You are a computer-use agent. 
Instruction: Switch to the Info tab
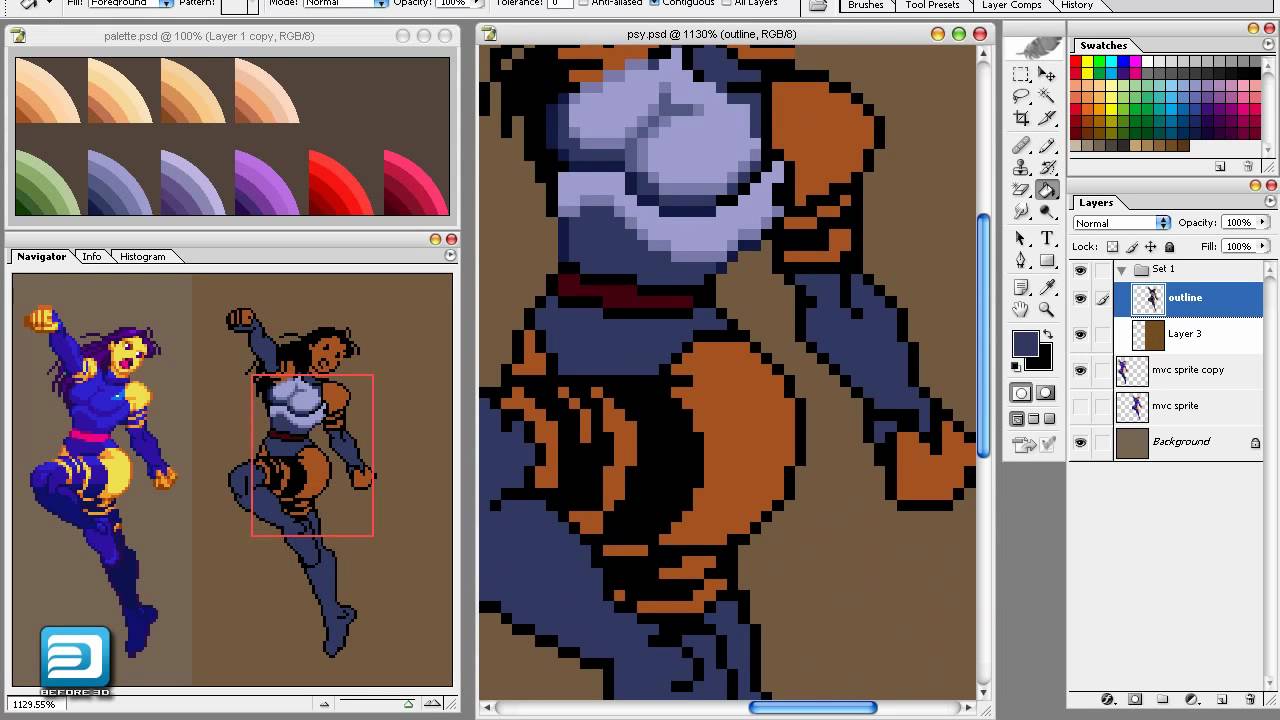(x=92, y=257)
